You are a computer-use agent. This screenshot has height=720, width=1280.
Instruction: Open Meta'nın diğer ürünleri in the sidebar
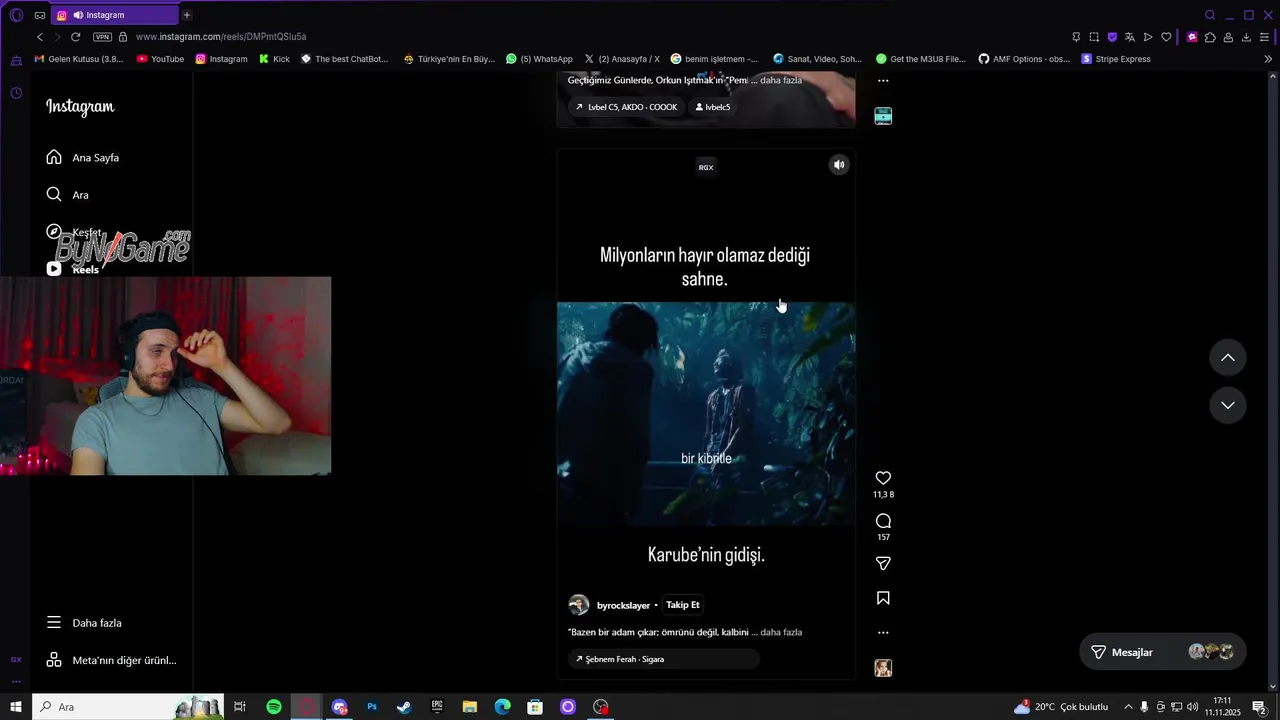coord(110,660)
